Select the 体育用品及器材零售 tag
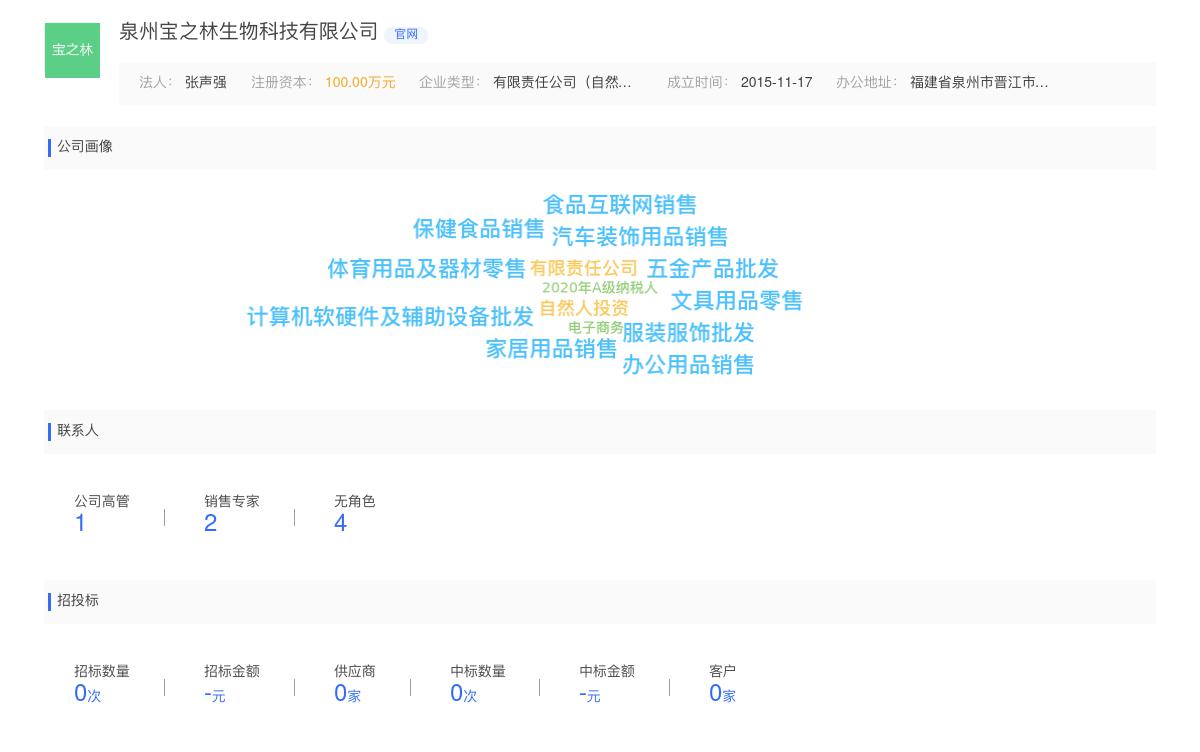Image resolution: width=1200 pixels, height=752 pixels. click(426, 269)
